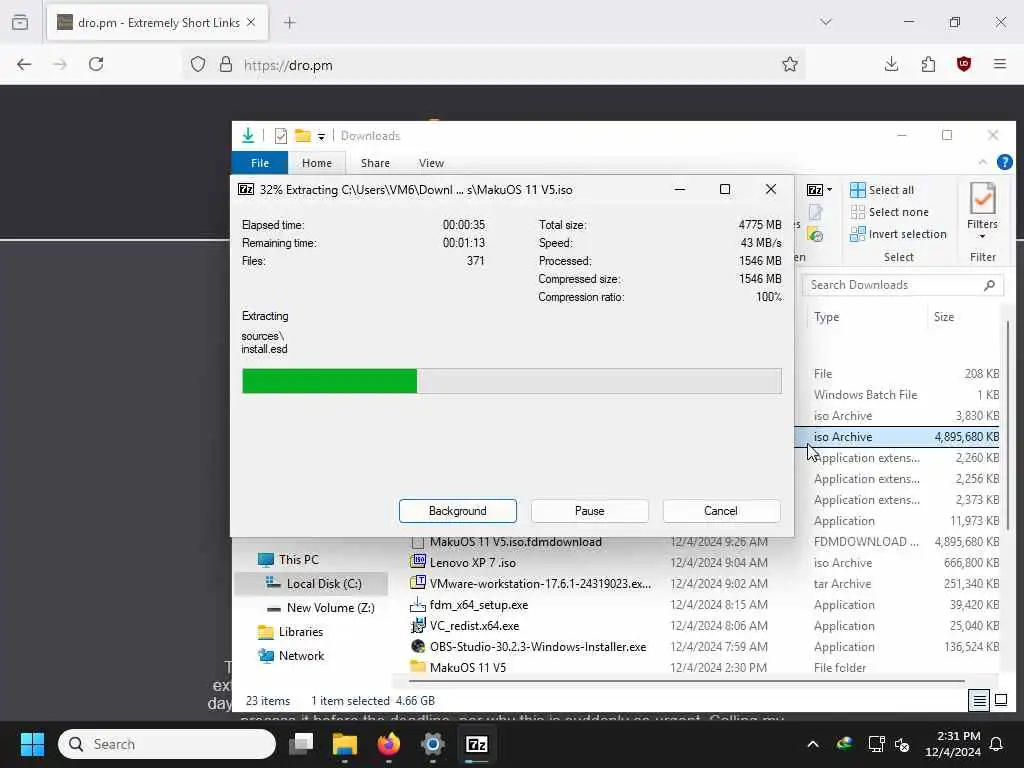
Task: List all tabs dropdown arrow
Action: pos(826,22)
